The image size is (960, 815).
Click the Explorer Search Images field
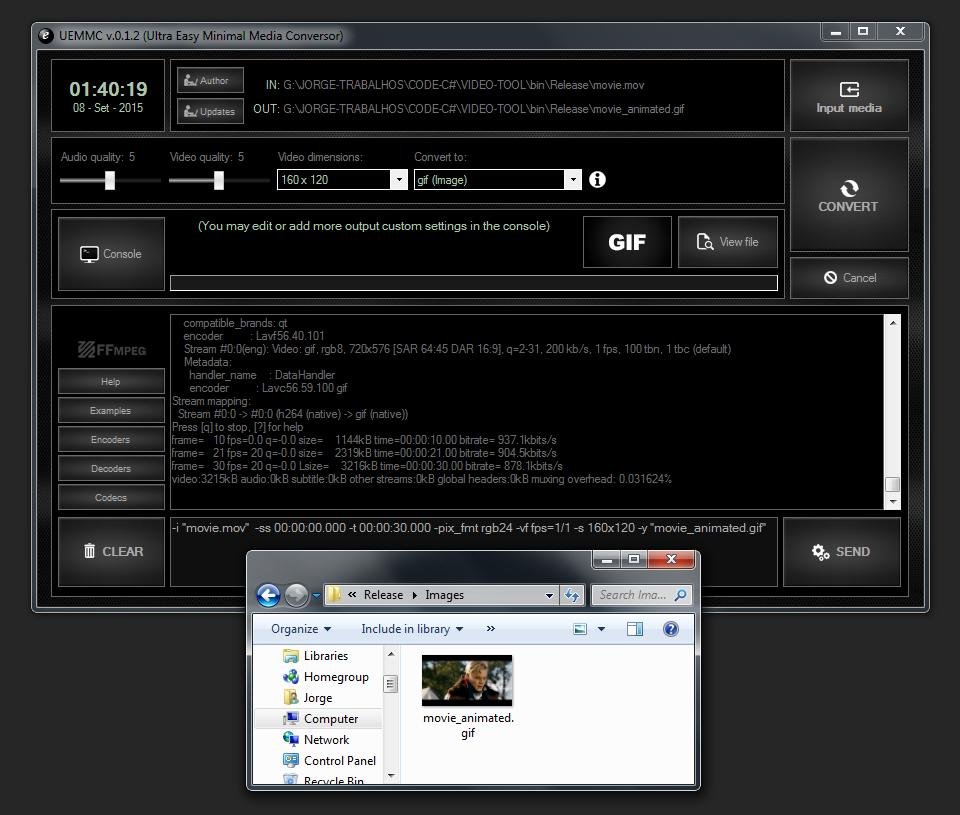click(x=640, y=595)
